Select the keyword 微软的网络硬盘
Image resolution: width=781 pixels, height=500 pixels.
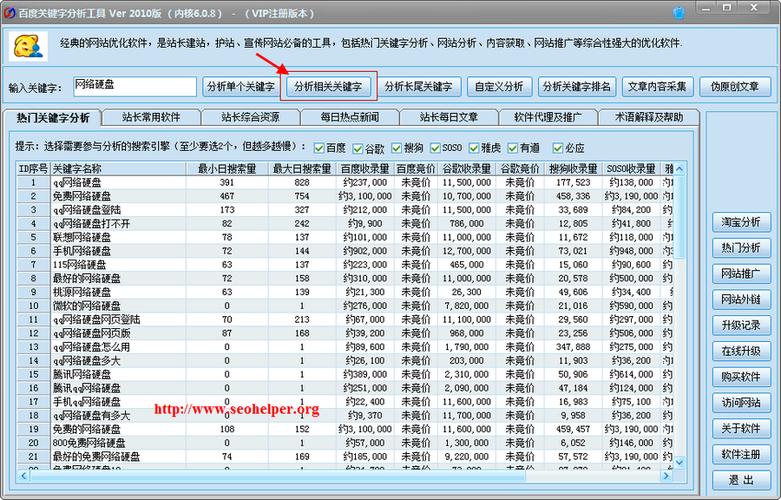(x=87, y=306)
